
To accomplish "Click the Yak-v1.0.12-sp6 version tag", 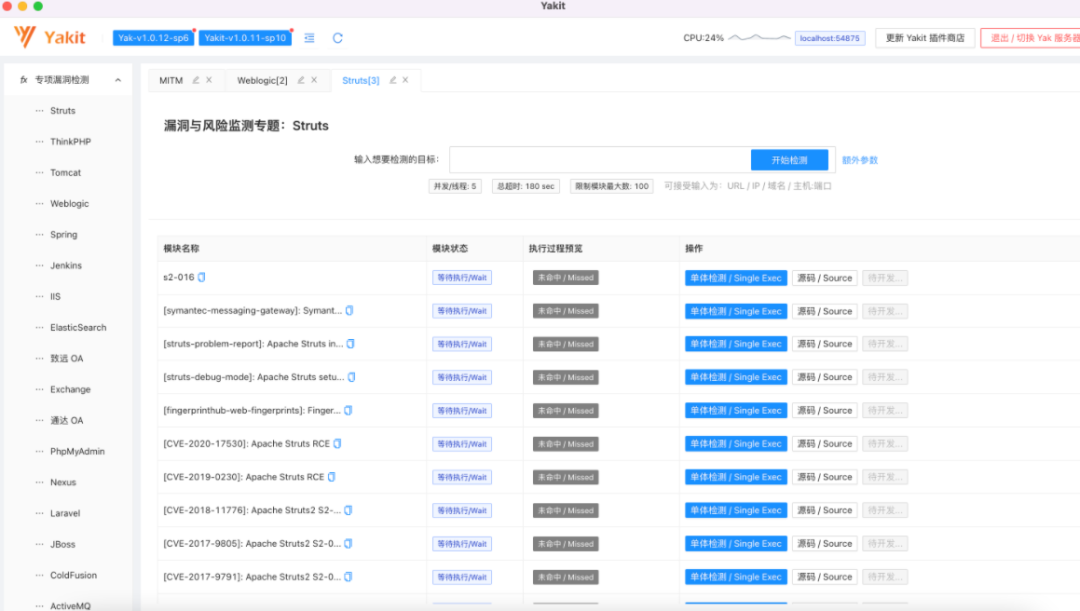I will (154, 38).
